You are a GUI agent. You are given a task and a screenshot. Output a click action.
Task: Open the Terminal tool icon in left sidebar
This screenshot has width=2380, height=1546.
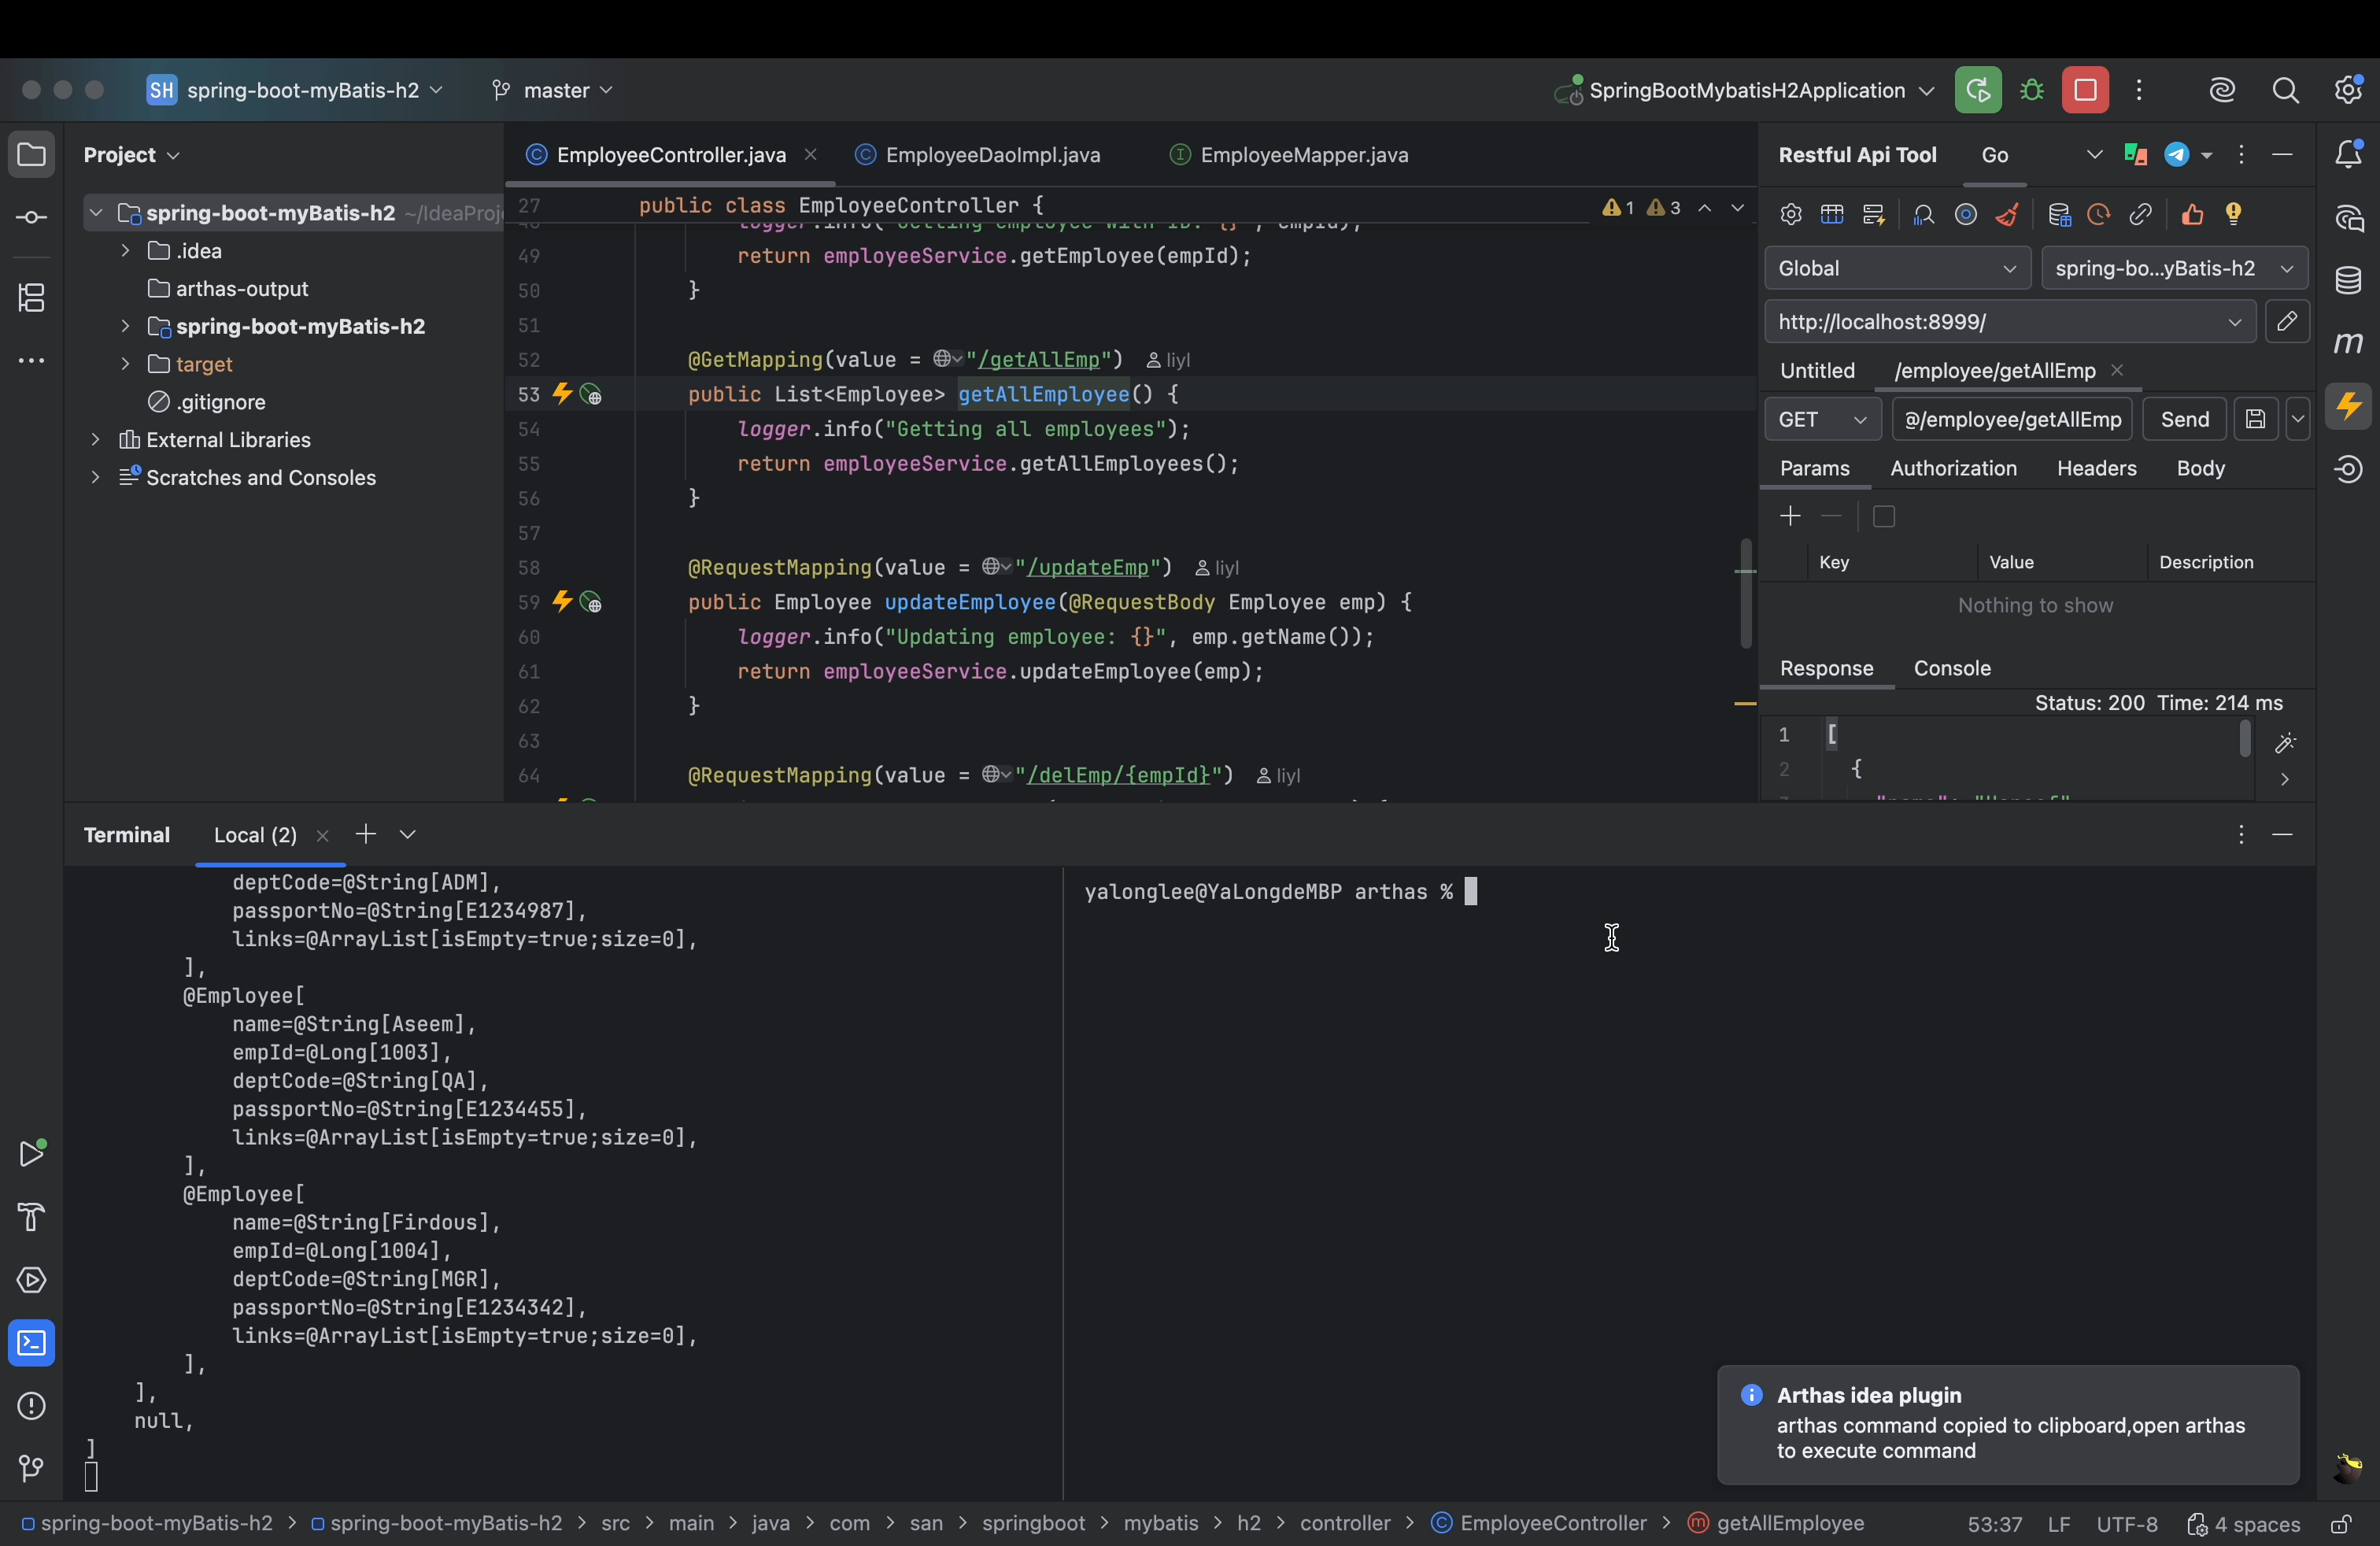click(x=31, y=1343)
